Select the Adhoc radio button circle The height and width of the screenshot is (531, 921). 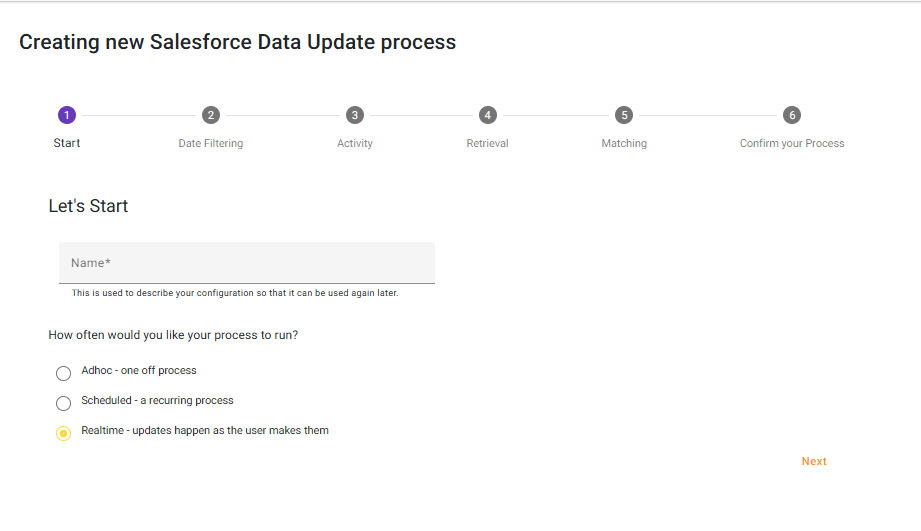point(63,373)
